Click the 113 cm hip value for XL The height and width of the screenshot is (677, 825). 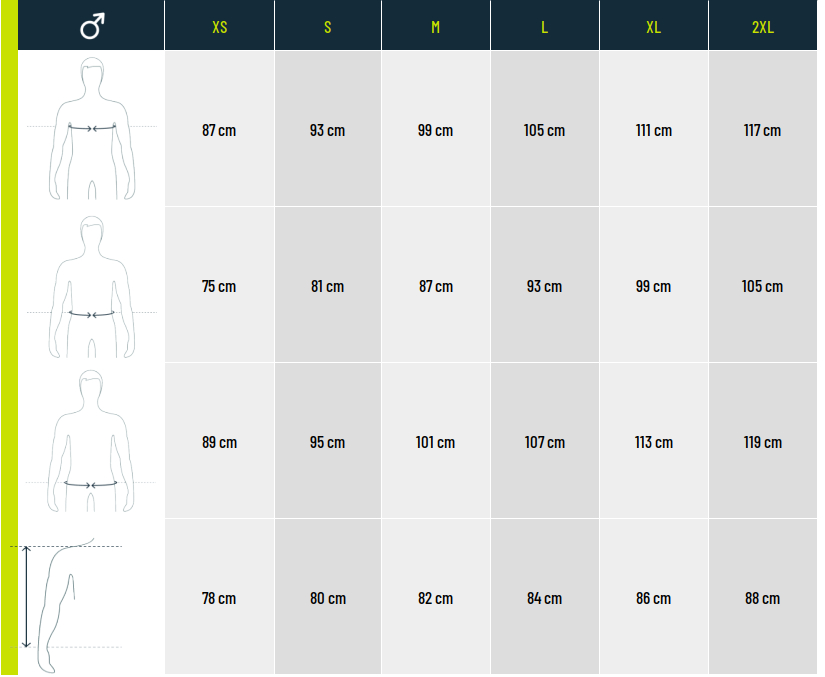coord(653,443)
